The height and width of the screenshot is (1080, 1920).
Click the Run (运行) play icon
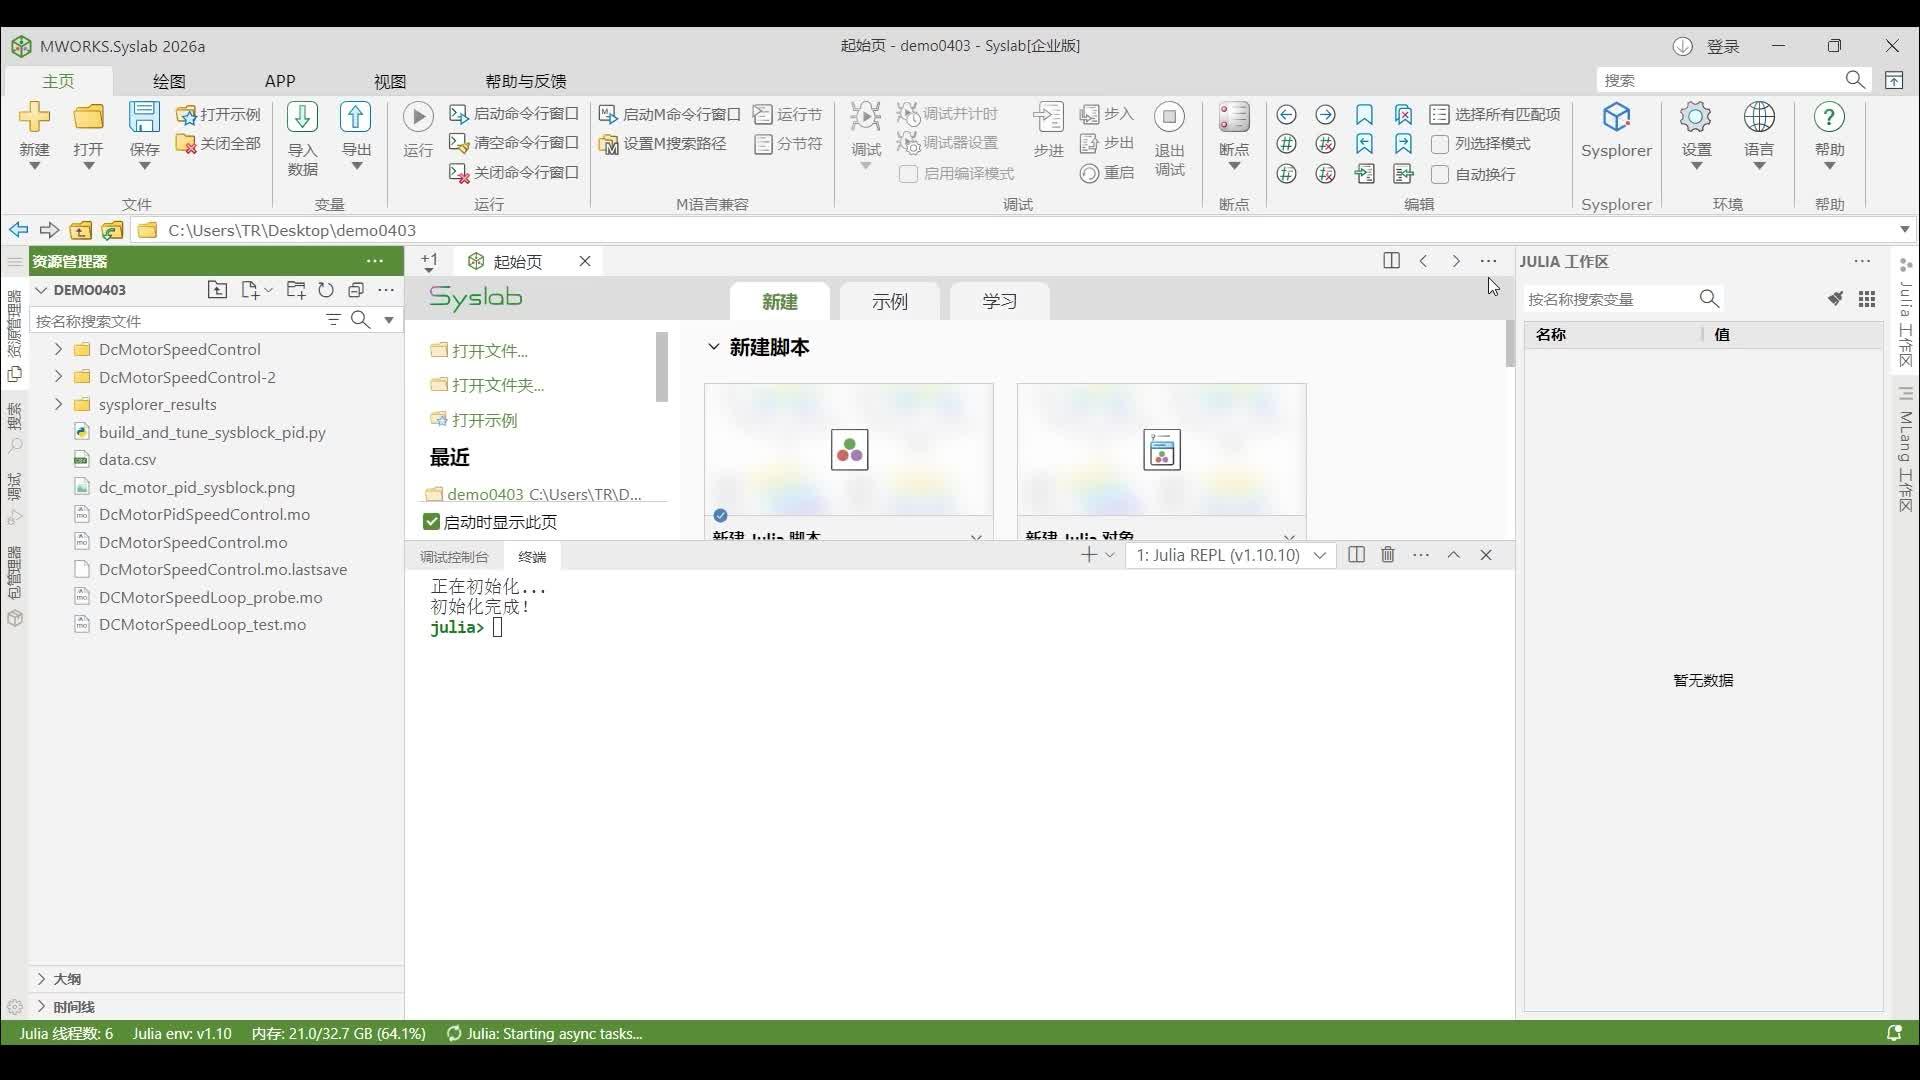click(x=418, y=117)
